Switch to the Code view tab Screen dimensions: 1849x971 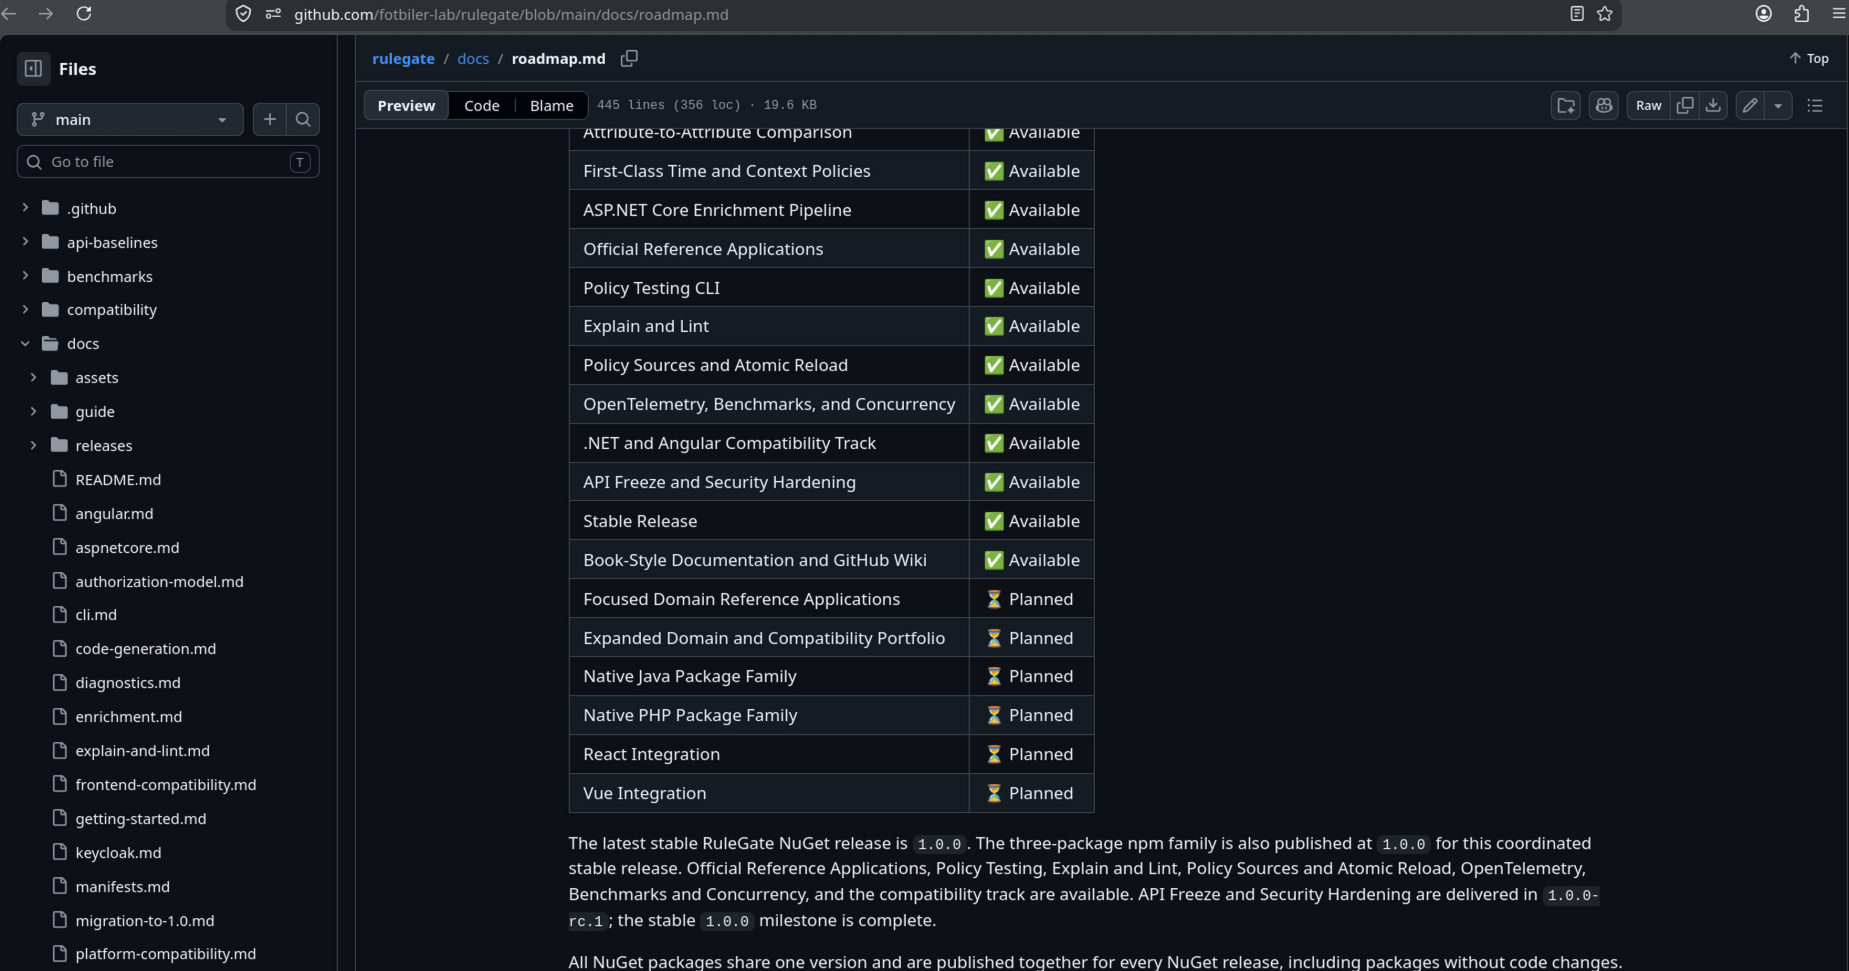coord(482,105)
